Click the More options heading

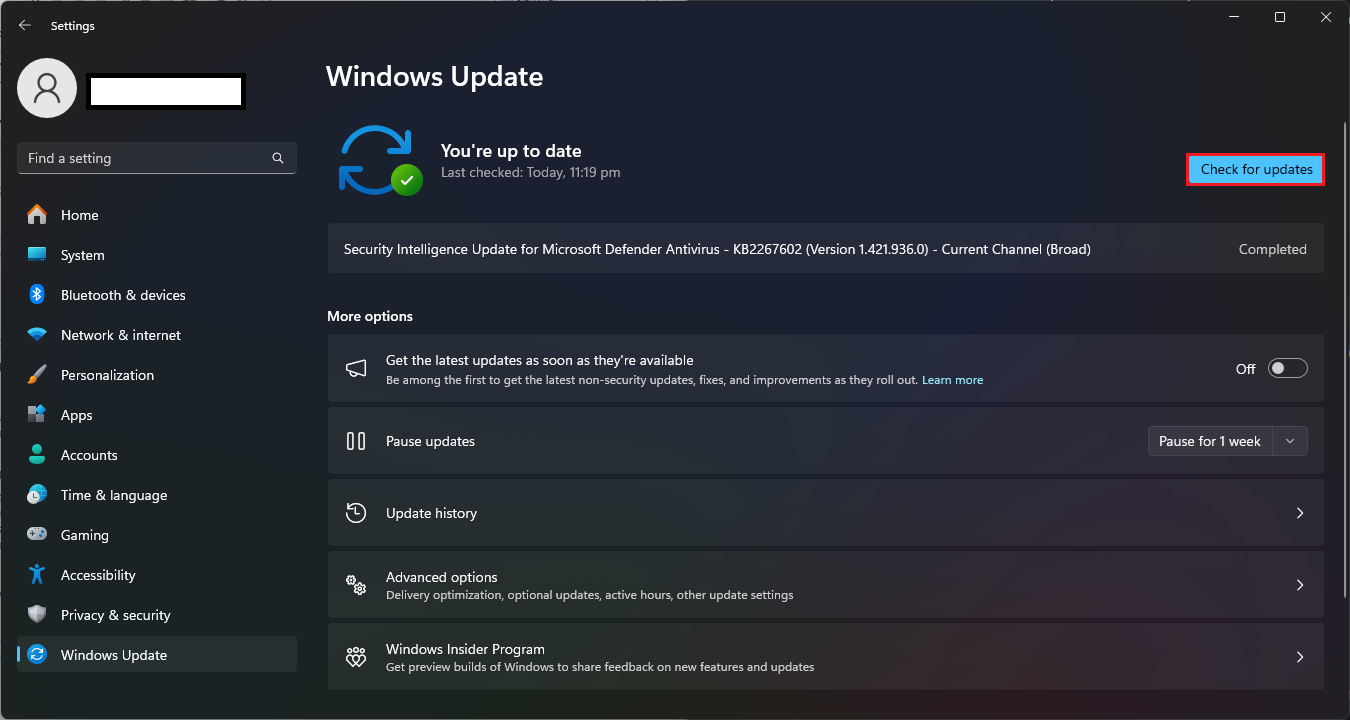tap(370, 316)
